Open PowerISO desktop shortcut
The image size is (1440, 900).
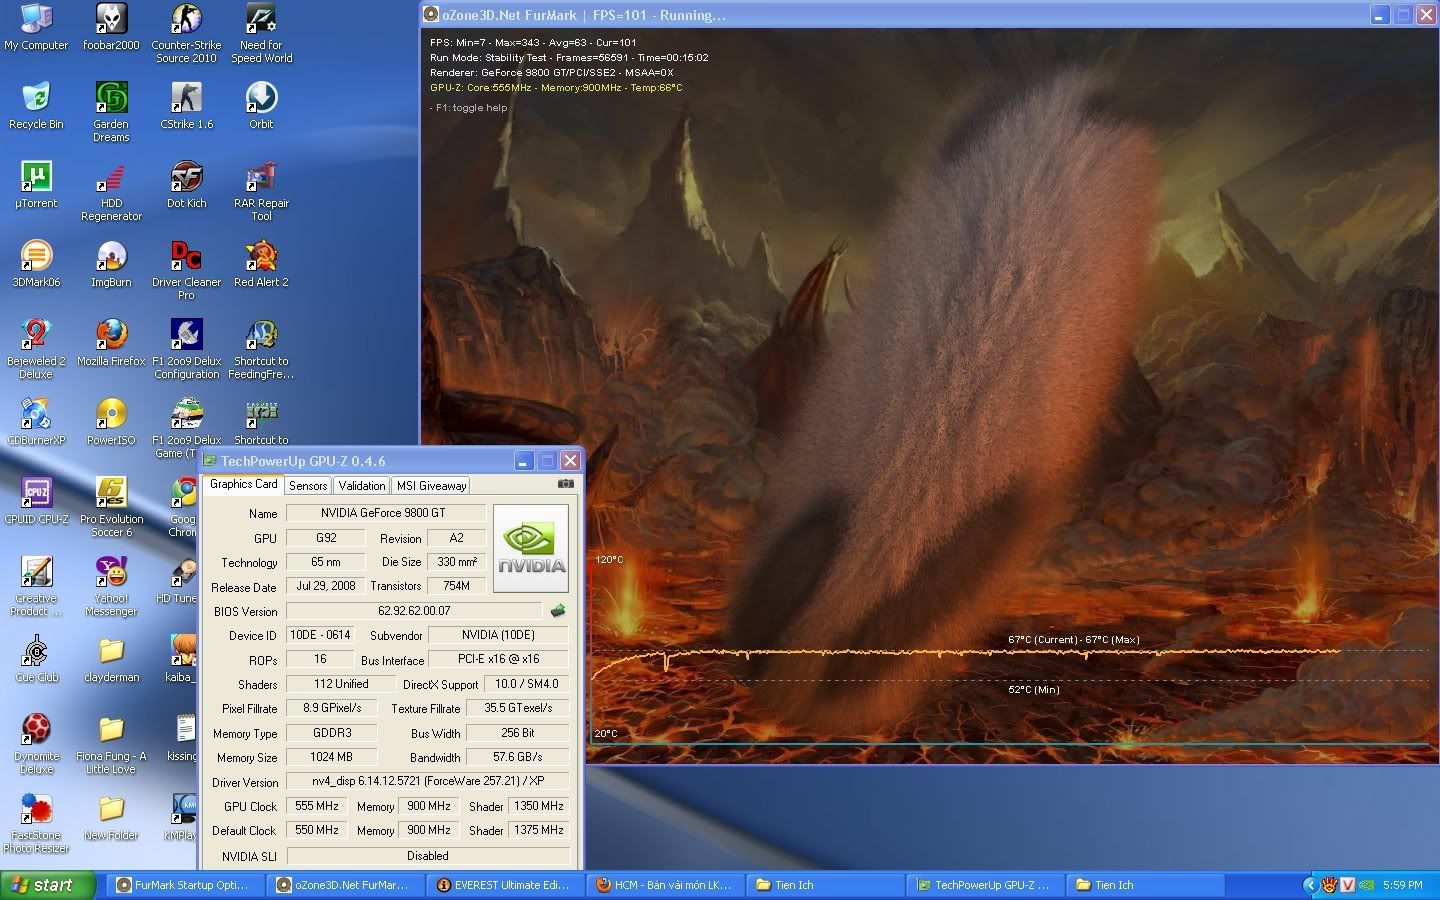111,422
